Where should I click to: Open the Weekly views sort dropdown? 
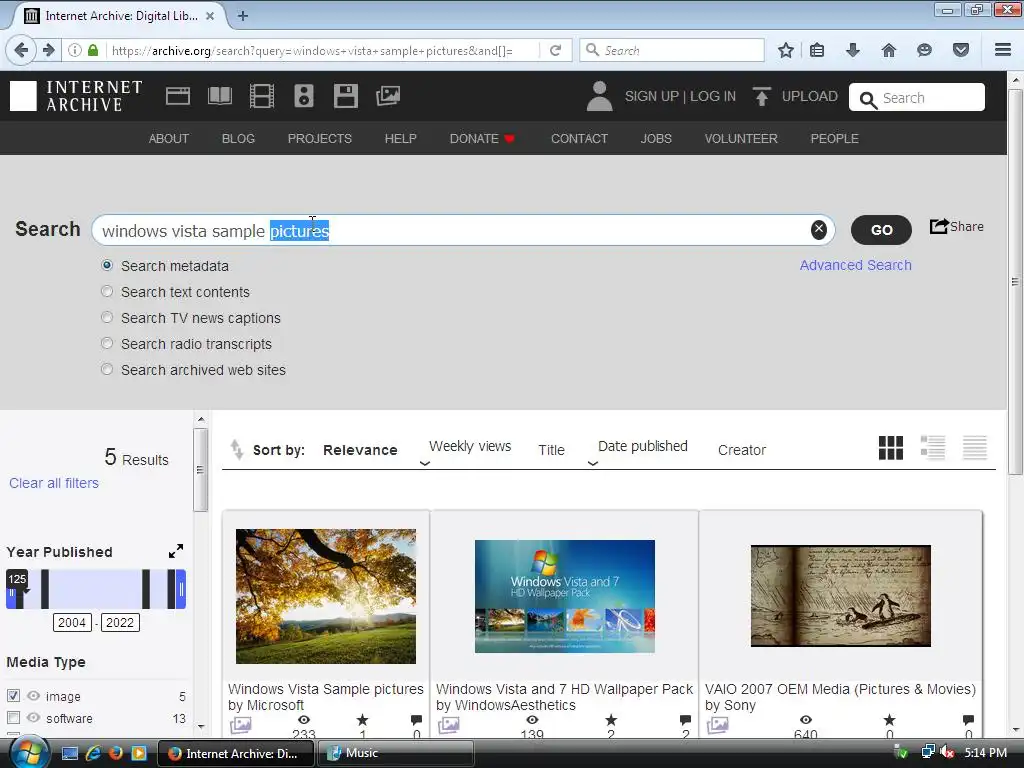click(424, 464)
